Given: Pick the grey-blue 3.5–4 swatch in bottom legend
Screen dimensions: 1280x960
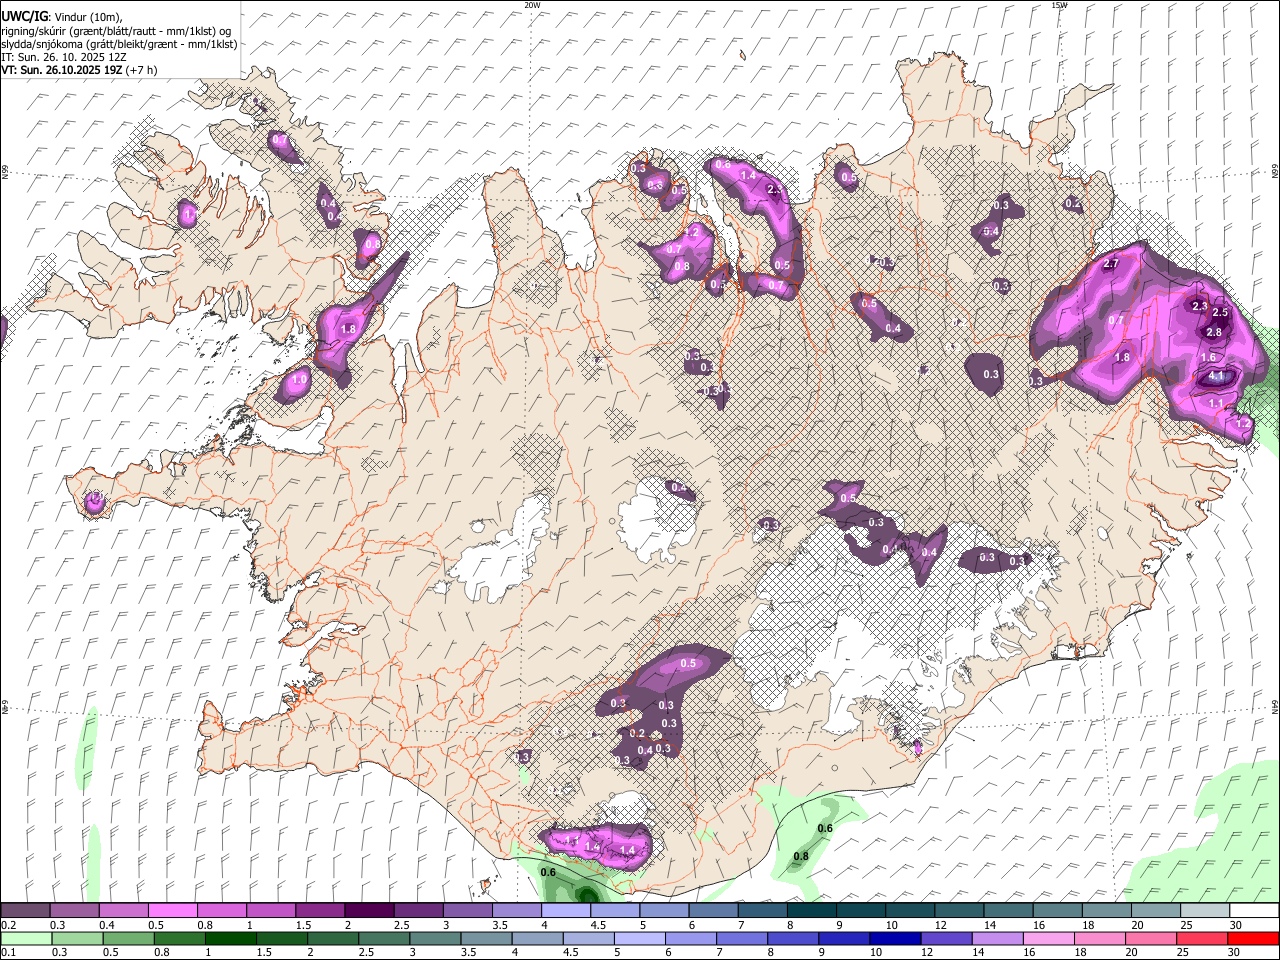Looking at the screenshot, I should coord(486,938).
